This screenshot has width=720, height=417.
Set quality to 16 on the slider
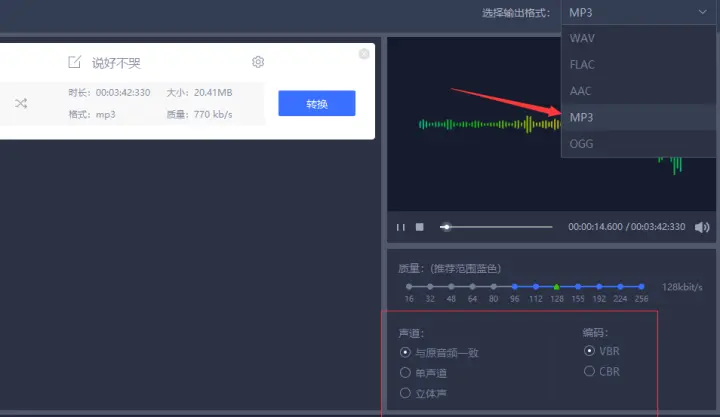click(409, 287)
